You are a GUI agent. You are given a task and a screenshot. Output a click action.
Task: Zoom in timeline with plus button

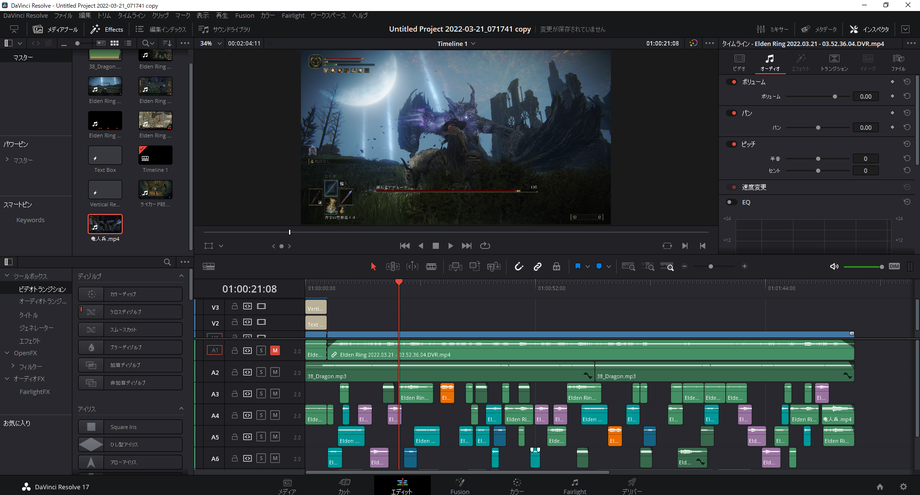(x=745, y=266)
